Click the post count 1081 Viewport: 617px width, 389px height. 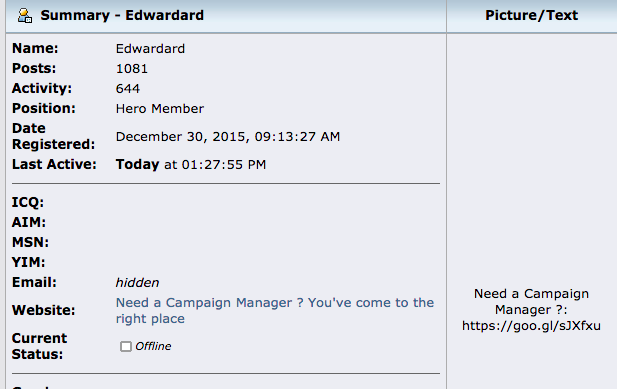pos(131,69)
